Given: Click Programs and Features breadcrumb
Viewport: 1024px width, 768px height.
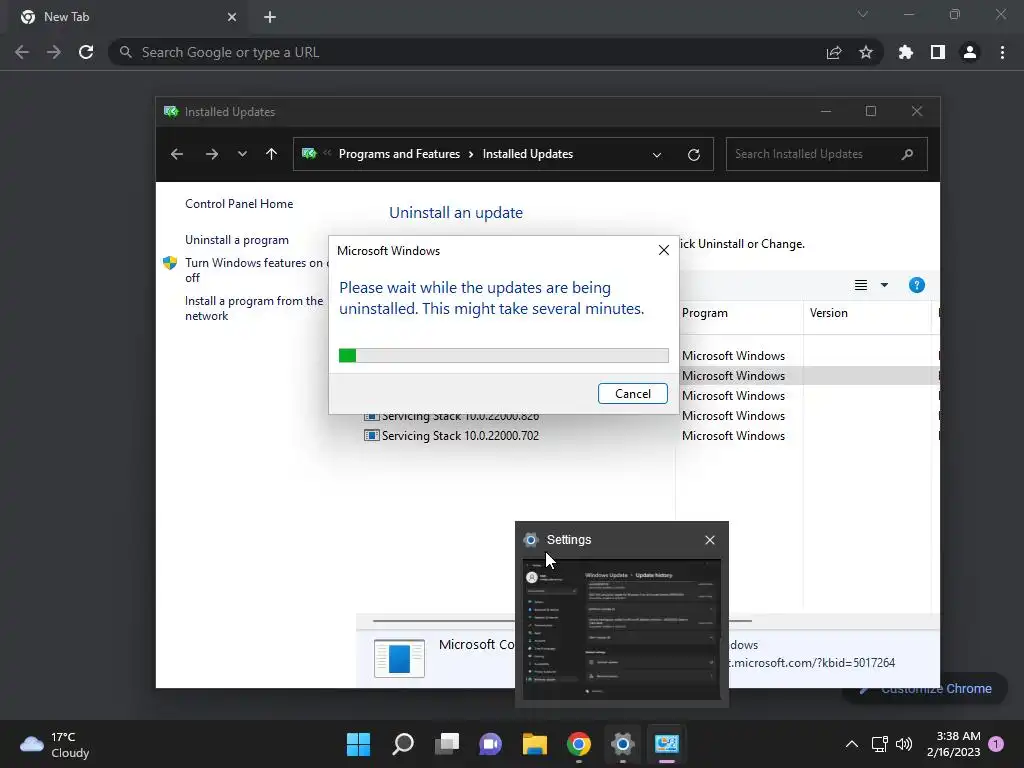Looking at the screenshot, I should (x=399, y=154).
